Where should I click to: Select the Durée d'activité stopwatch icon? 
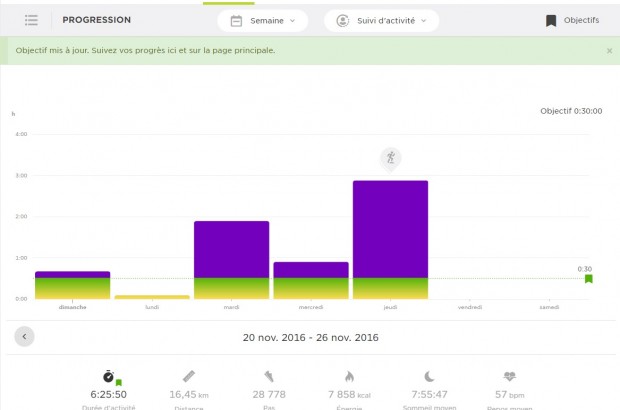point(108,376)
